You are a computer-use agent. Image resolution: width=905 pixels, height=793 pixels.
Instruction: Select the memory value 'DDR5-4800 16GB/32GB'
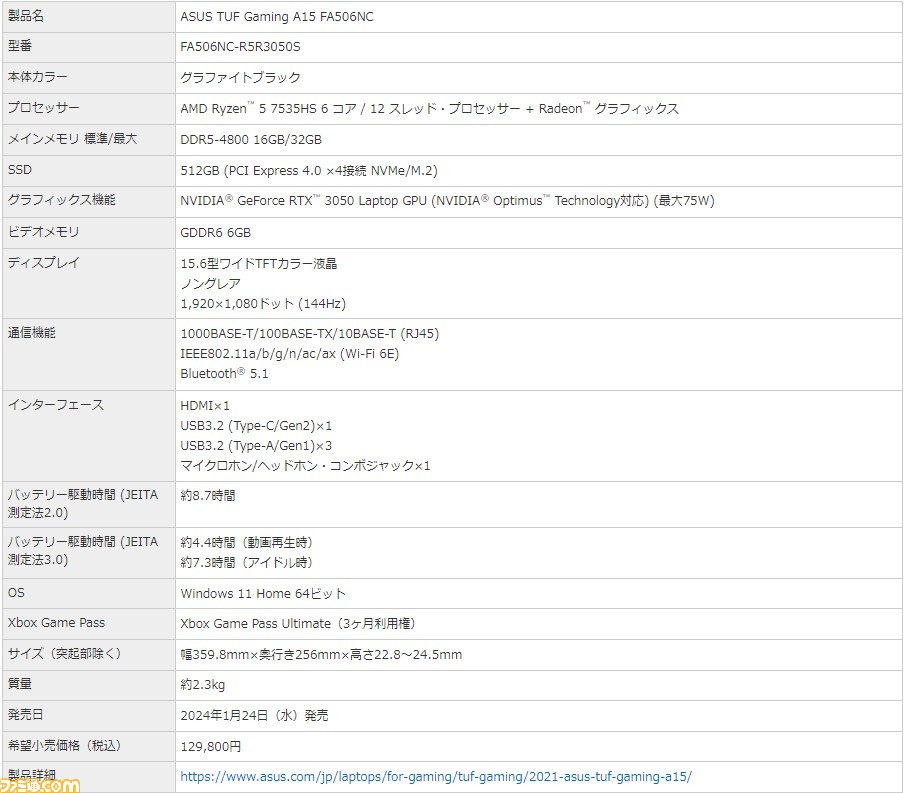pyautogui.click(x=250, y=140)
